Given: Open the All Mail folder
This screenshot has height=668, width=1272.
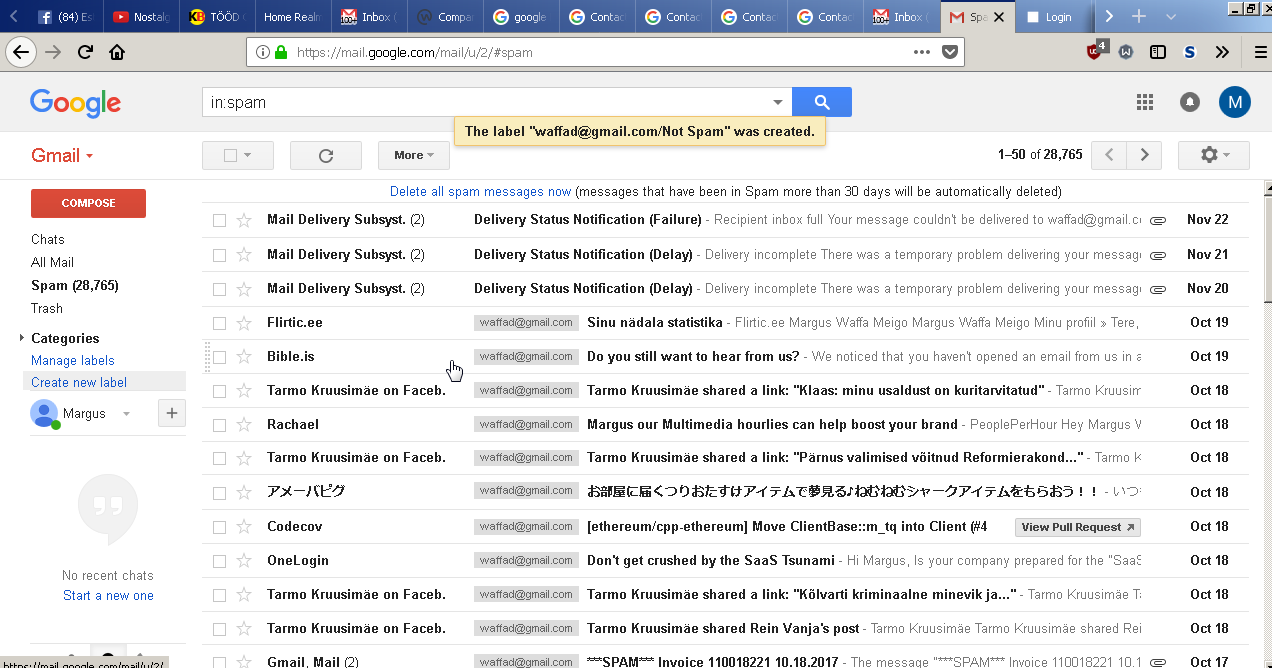Looking at the screenshot, I should click(x=52, y=262).
